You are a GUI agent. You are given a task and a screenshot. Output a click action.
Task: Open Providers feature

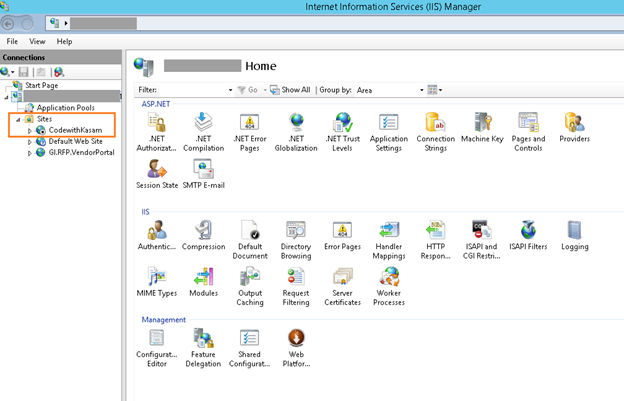click(574, 128)
